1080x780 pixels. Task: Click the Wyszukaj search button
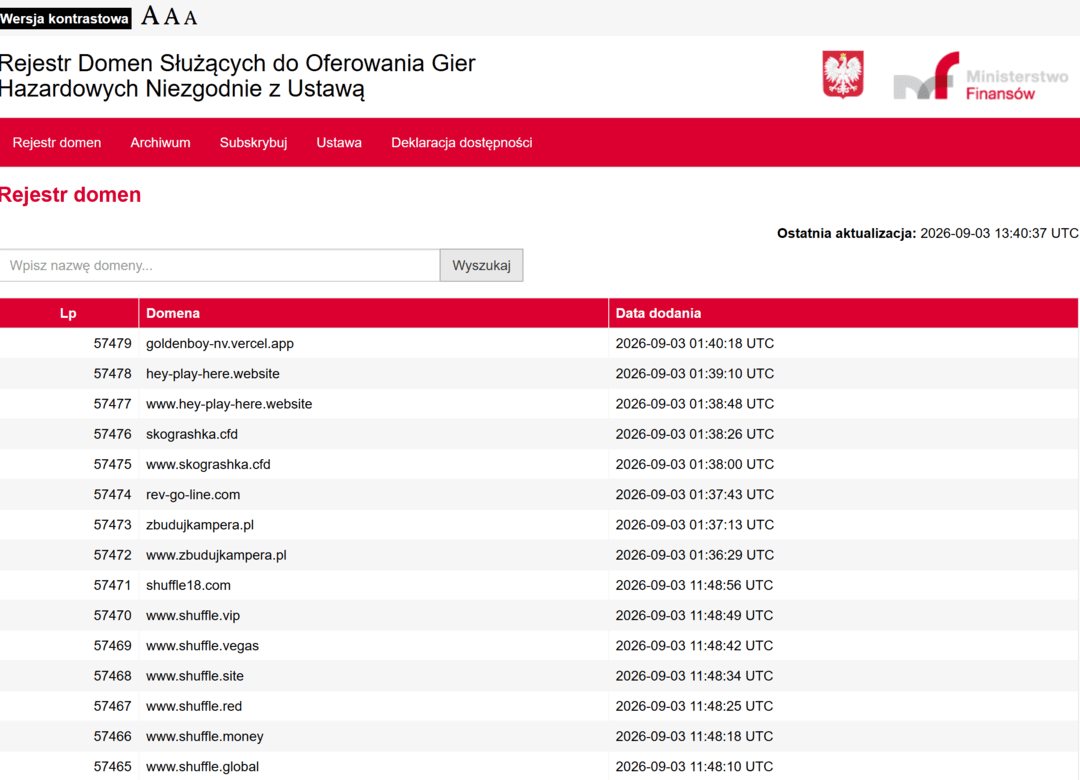pos(481,265)
